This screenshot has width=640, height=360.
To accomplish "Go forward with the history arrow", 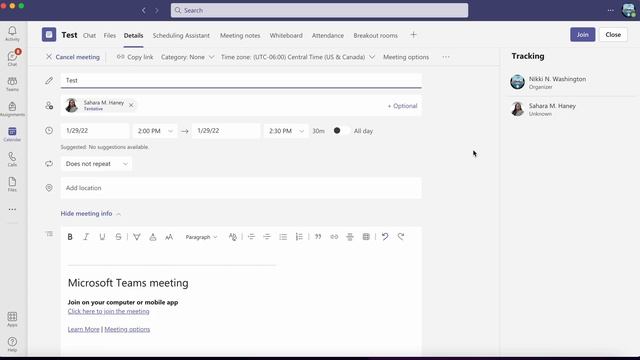I will (157, 10).
